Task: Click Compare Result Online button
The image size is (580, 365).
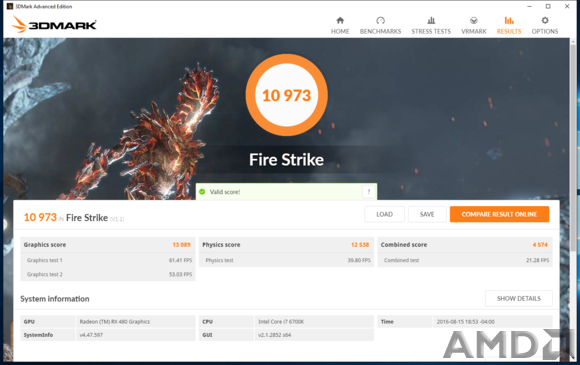Action: pos(499,214)
